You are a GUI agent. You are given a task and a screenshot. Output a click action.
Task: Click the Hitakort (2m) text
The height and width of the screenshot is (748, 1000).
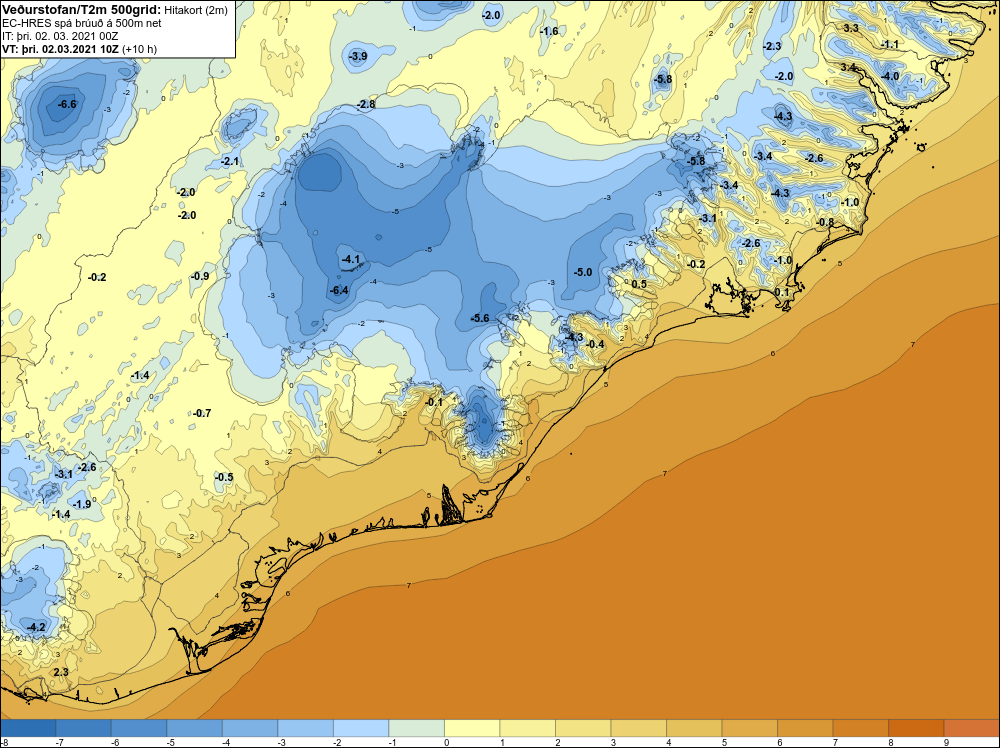195,10
